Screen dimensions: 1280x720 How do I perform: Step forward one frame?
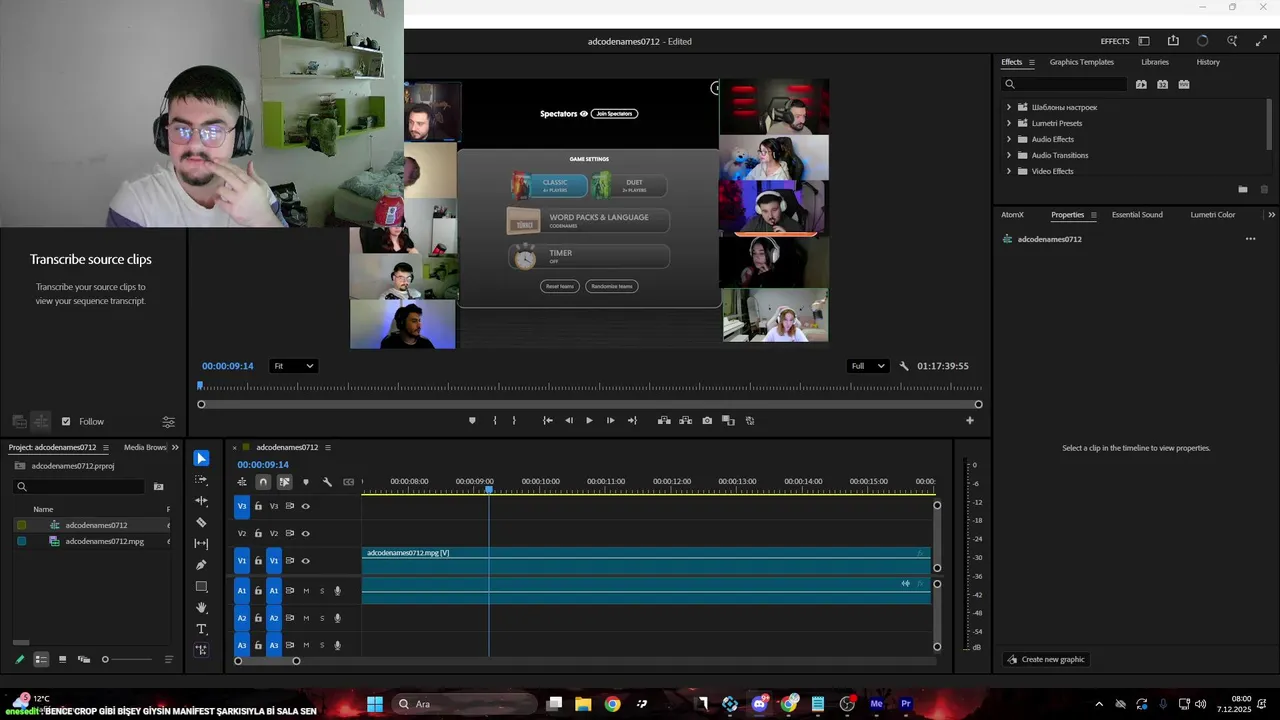610,421
